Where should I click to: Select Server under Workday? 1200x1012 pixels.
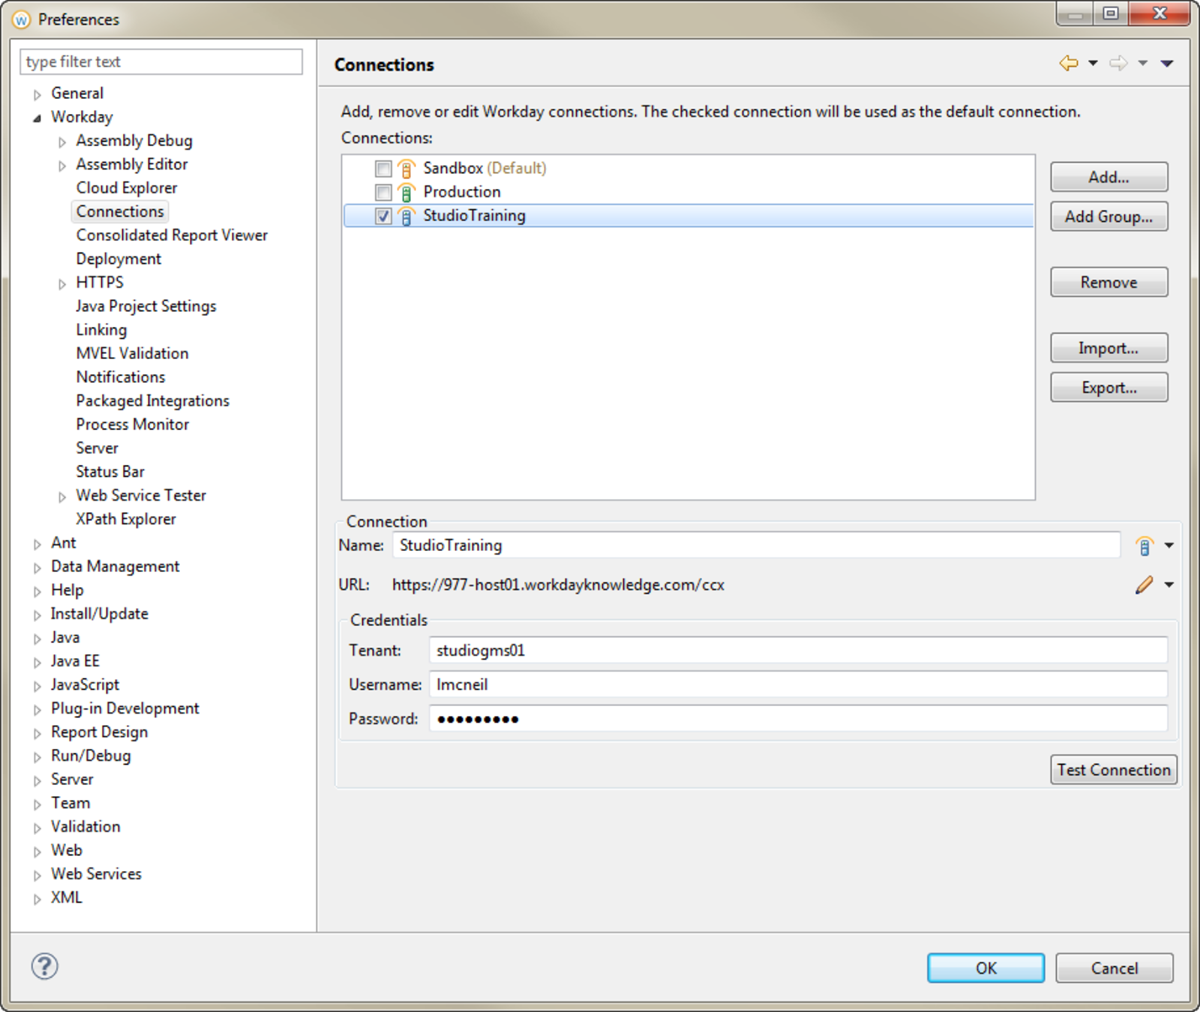(x=97, y=448)
